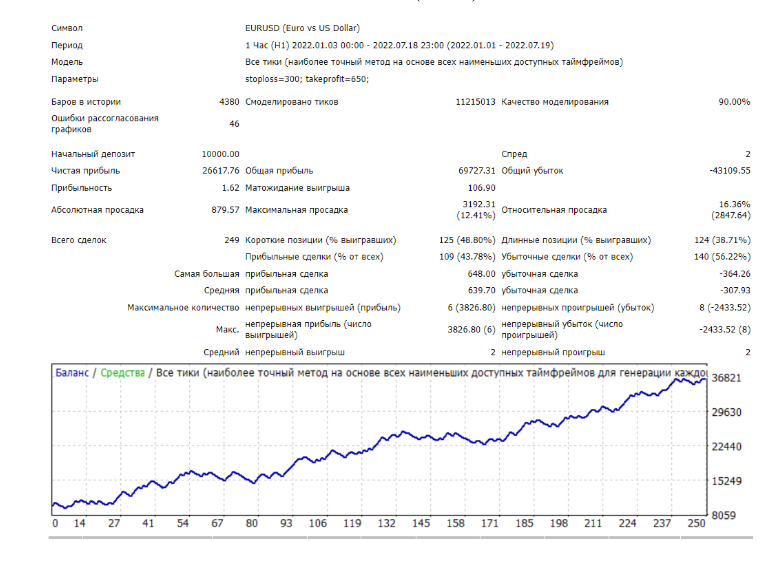Image resolution: width=784 pixels, height=567 pixels.
Task: Click the x-axis tick labeled 132
Action: (x=386, y=523)
